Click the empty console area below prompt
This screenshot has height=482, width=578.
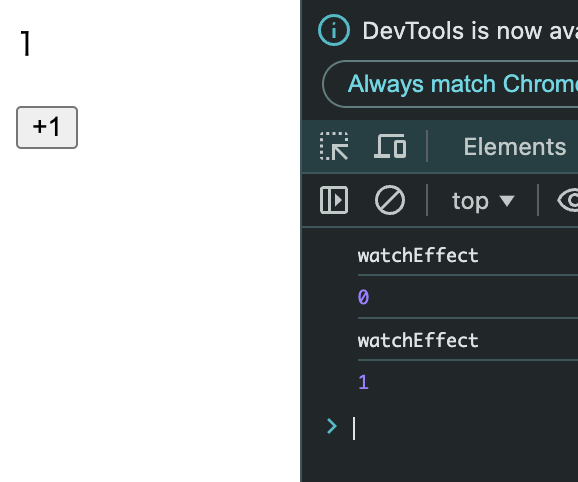[x=440, y=462]
